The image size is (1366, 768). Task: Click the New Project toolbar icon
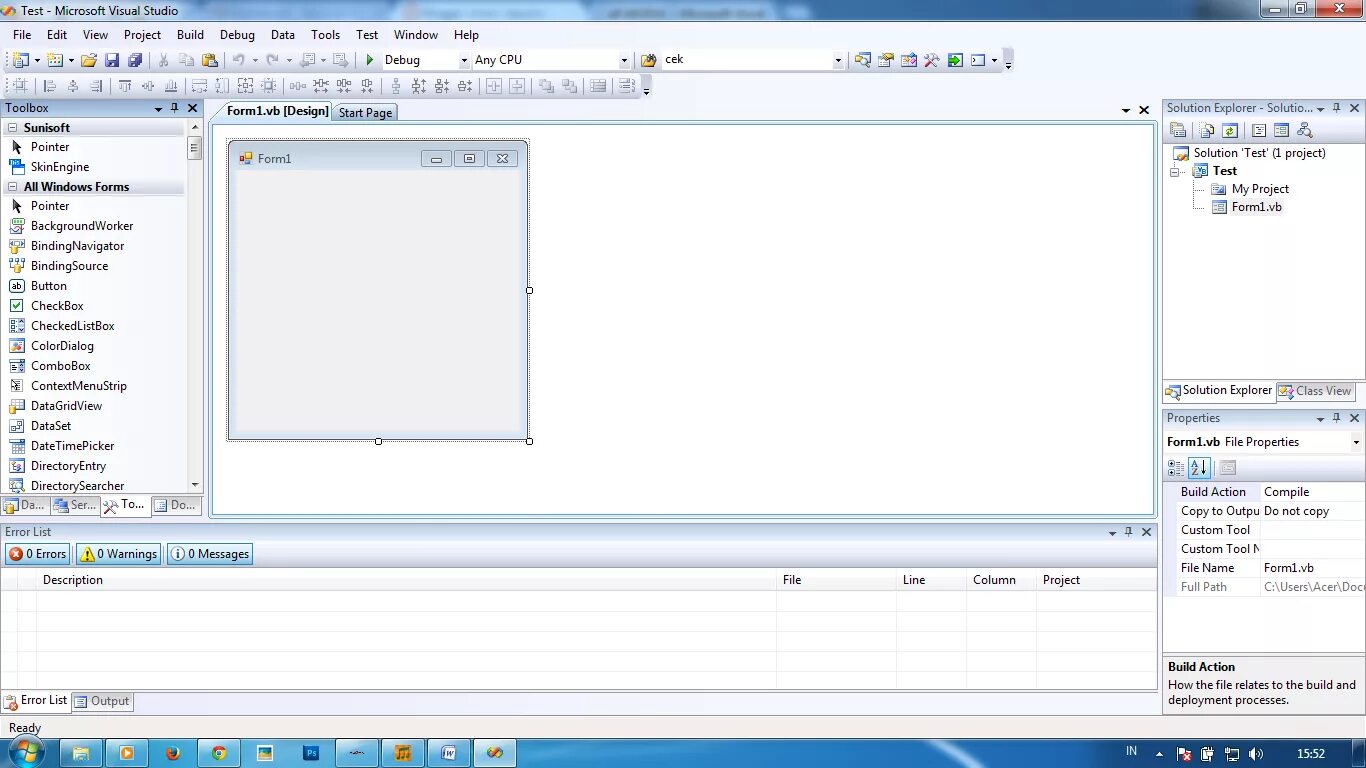[20, 60]
